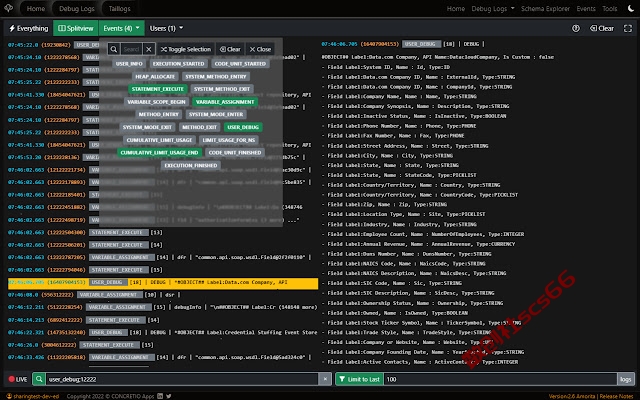Click the red LIVE indicator
This screenshot has width=640, height=400.
[x=18, y=379]
